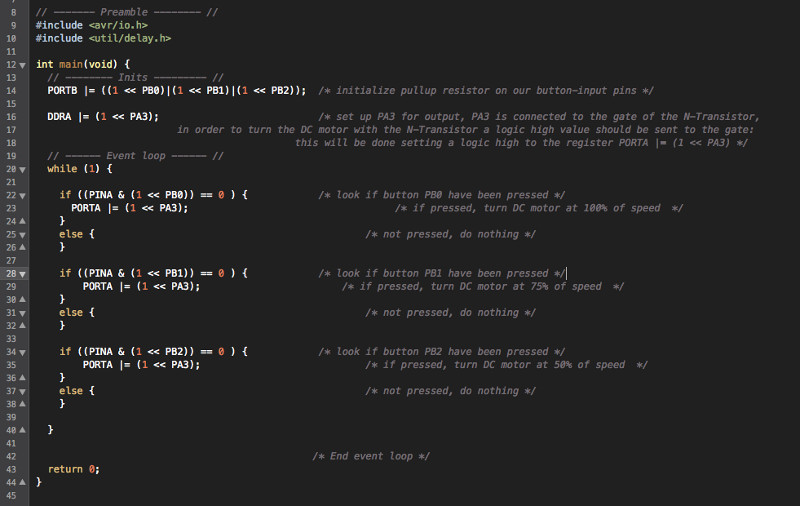800x506 pixels.
Task: Click the fold end marker at line 38
Action: (22, 403)
